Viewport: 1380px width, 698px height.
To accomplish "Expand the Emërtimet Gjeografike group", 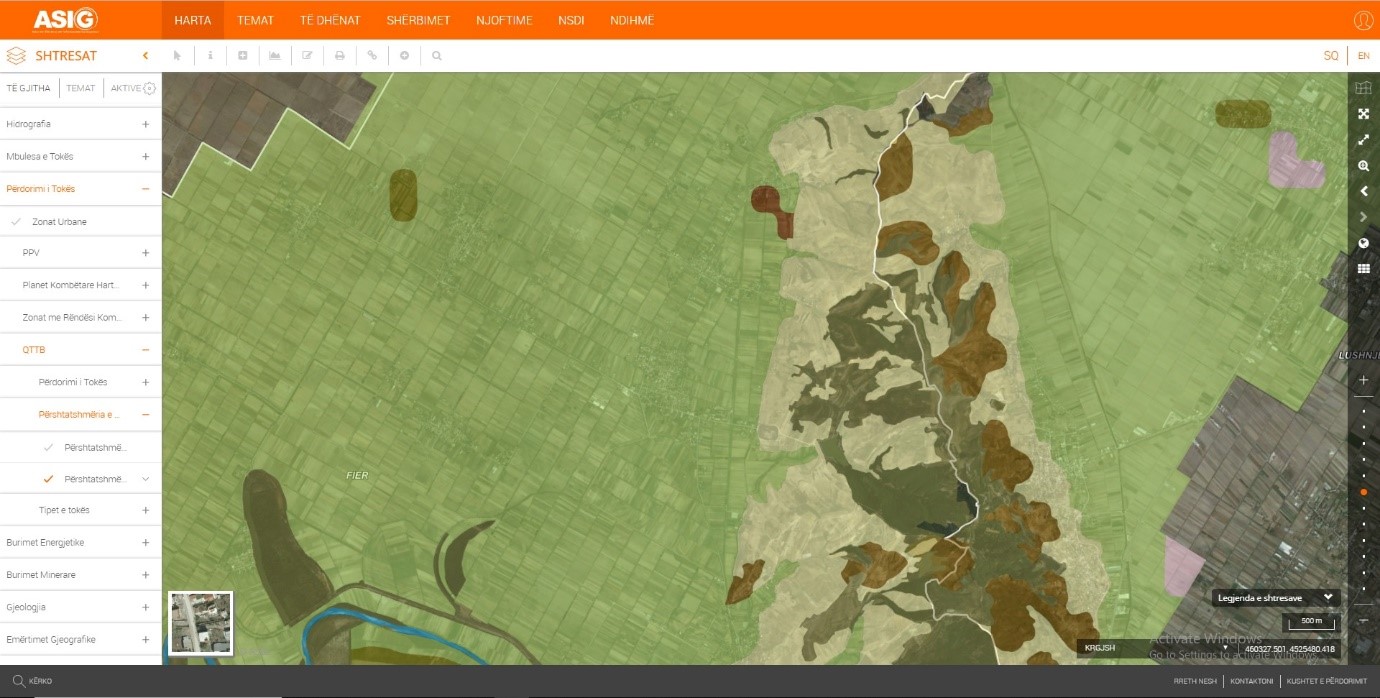I will 145,639.
